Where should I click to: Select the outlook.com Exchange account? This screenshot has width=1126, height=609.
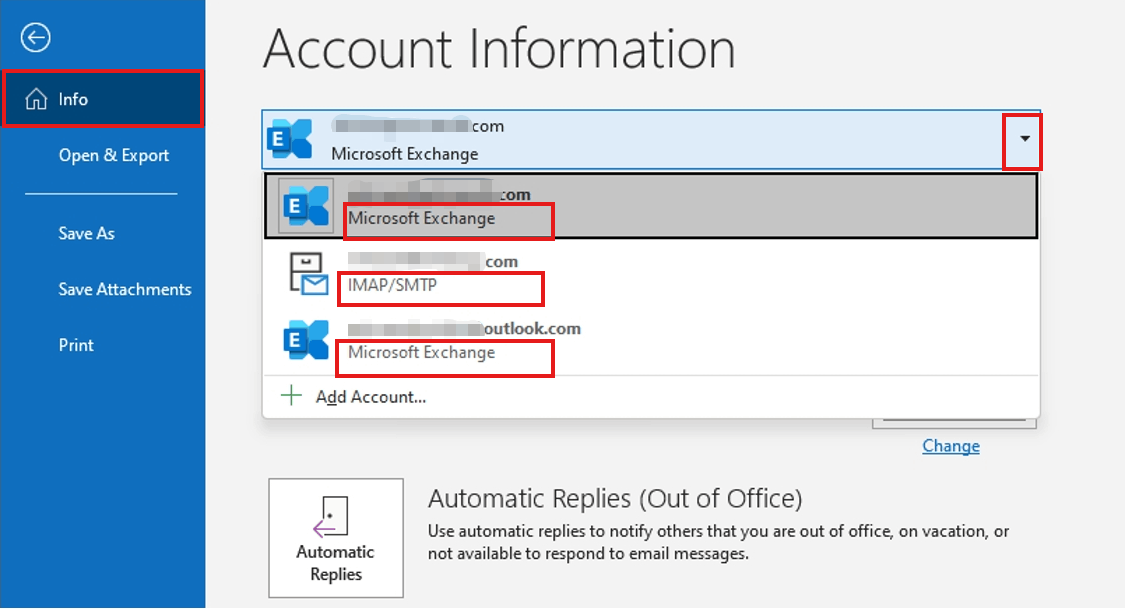[651, 340]
